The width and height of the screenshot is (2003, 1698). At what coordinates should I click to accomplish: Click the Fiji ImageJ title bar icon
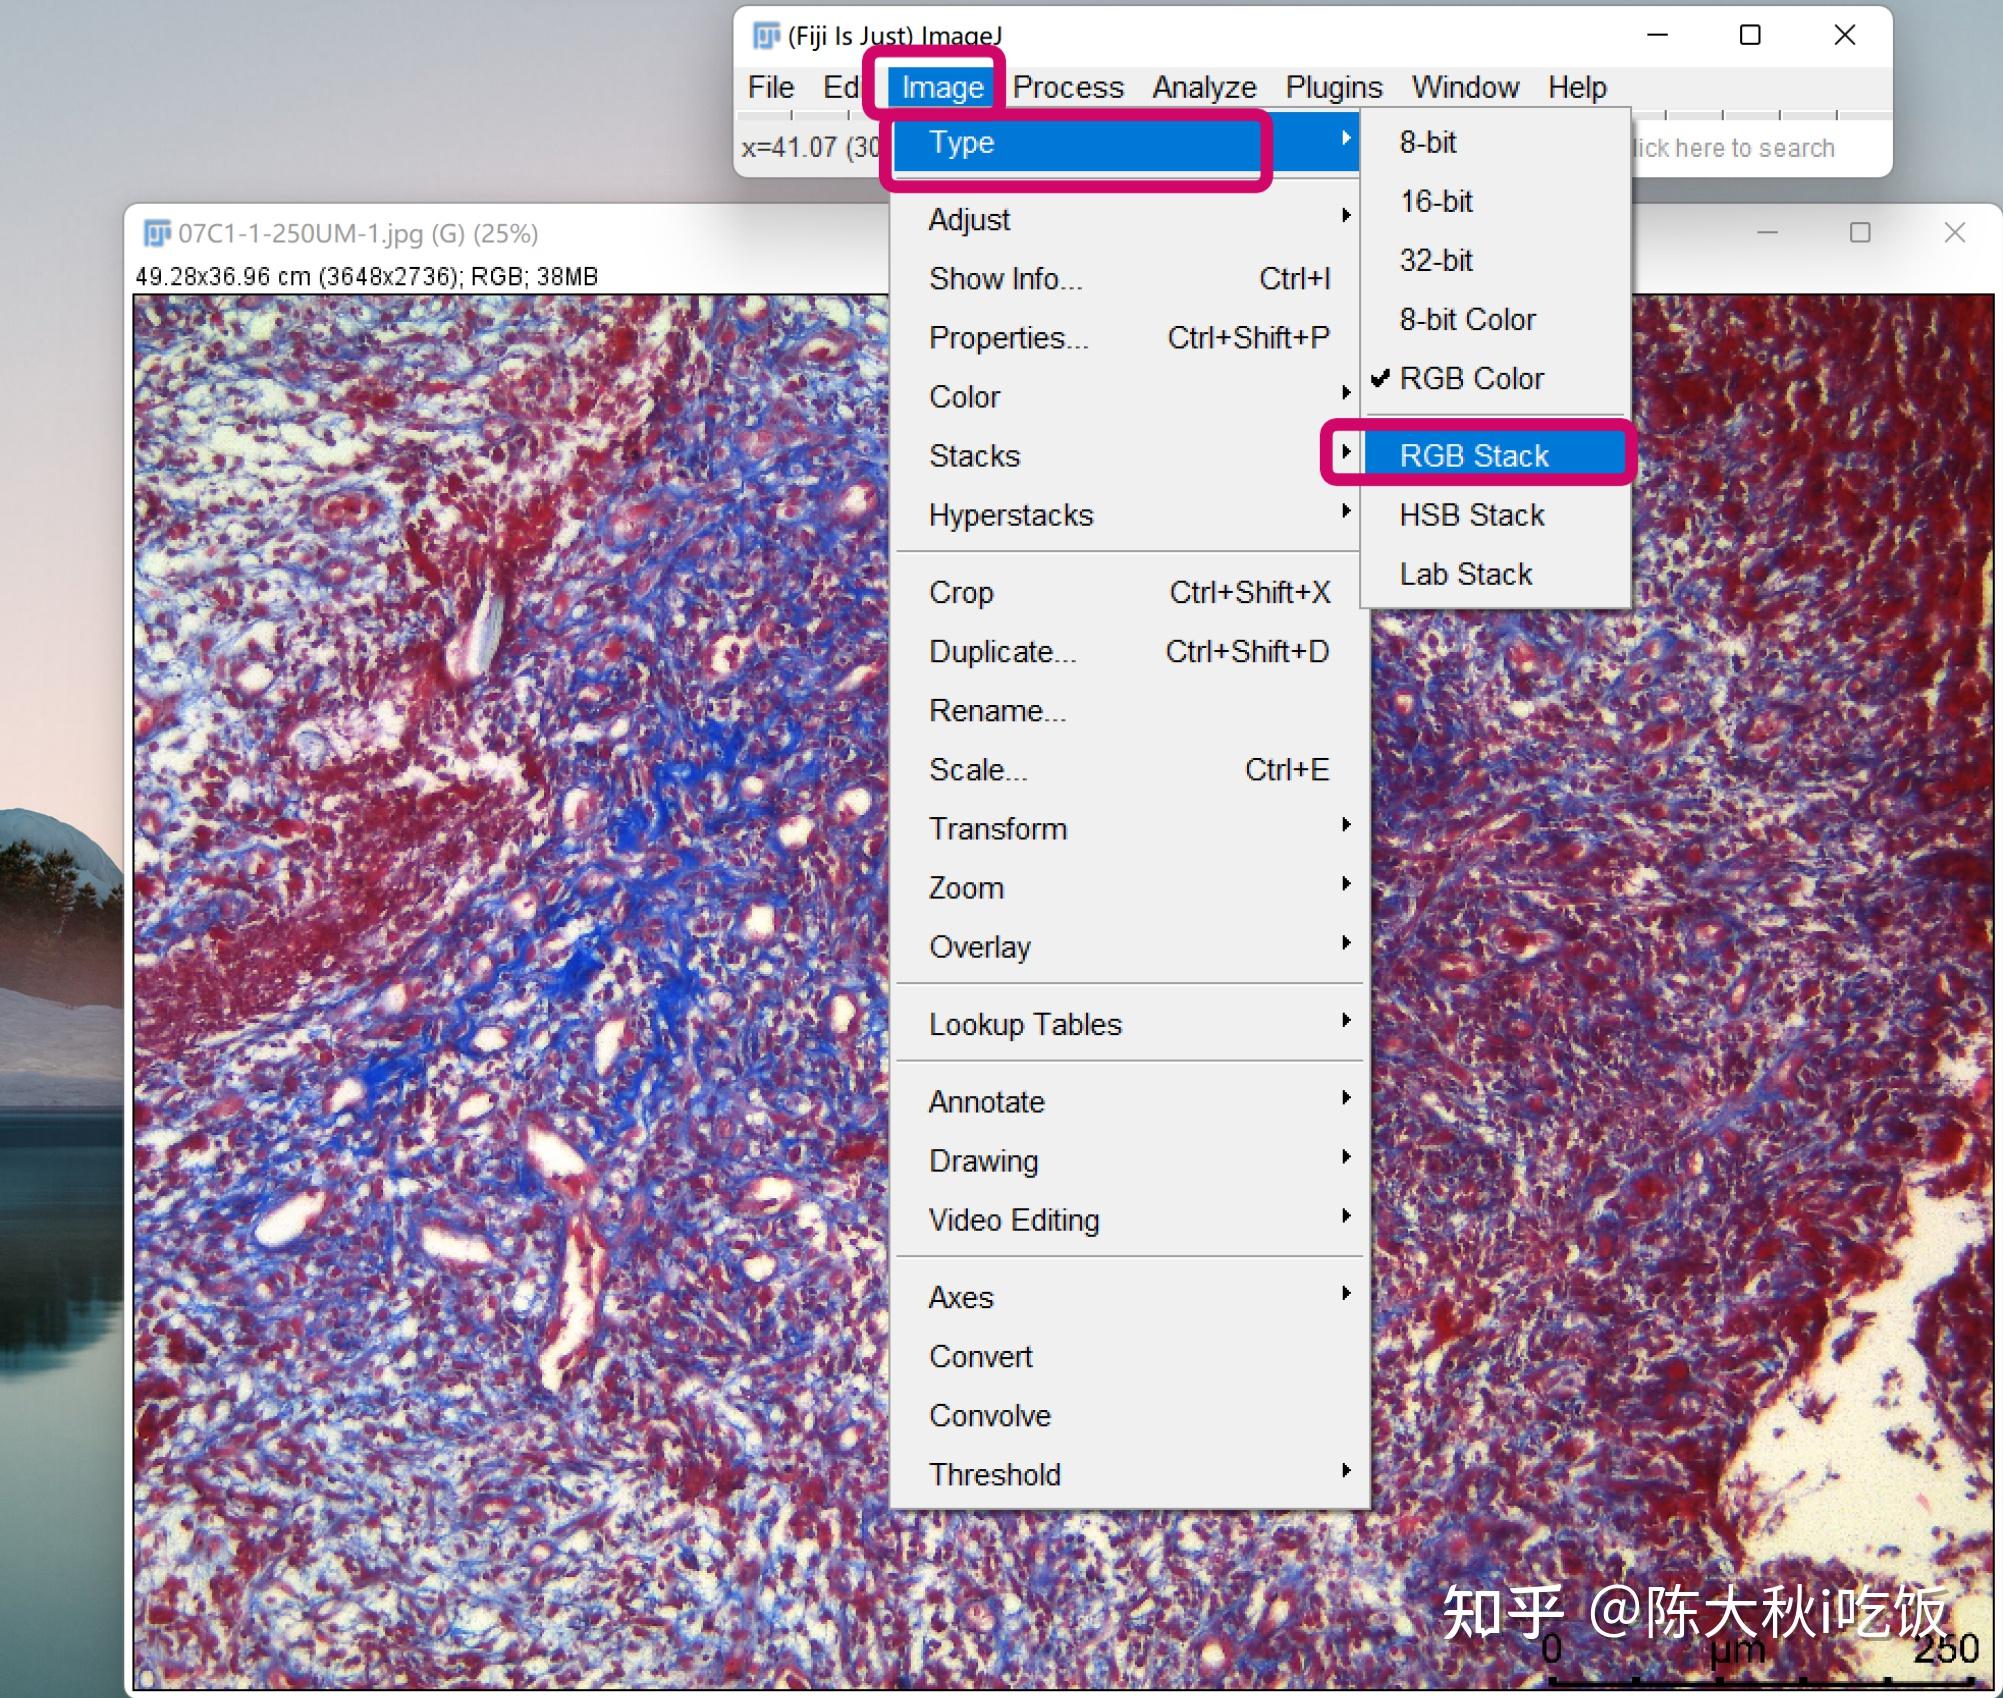(765, 36)
